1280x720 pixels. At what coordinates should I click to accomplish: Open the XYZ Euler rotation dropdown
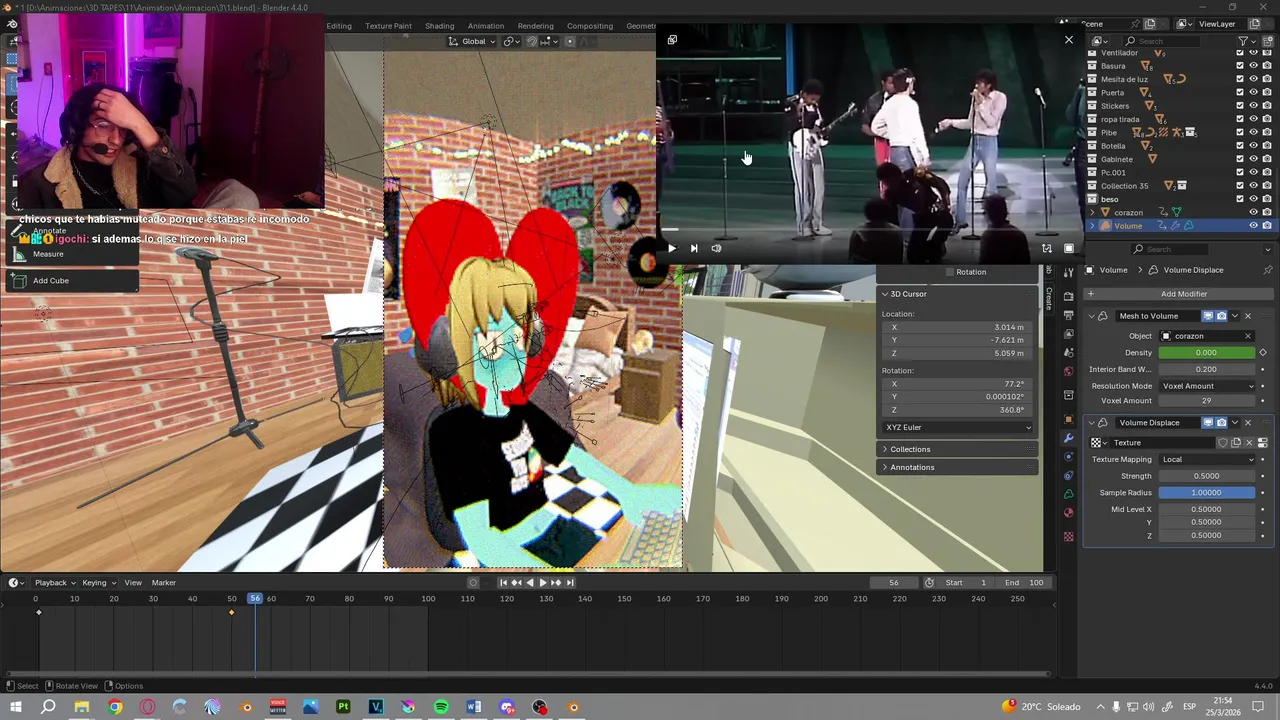[x=958, y=428]
